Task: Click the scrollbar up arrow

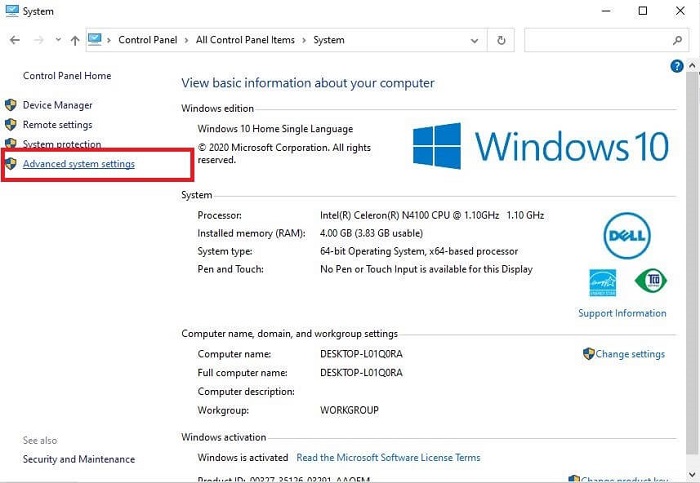Action: pyautogui.click(x=692, y=66)
